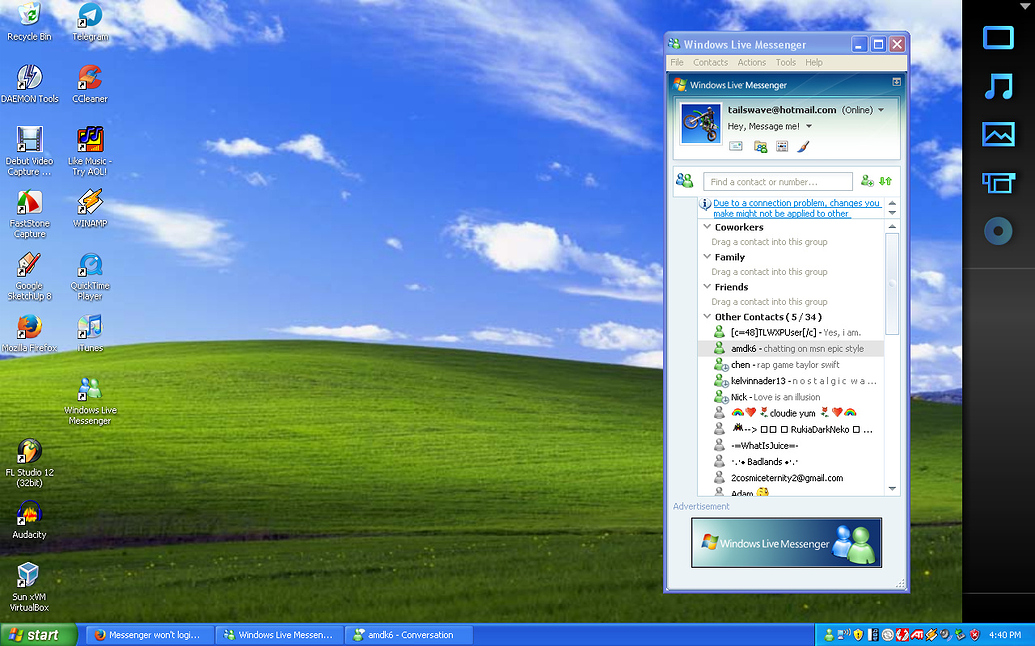Click the disc icon in right sidebar
Image resolution: width=1035 pixels, height=646 pixels.
998,231
